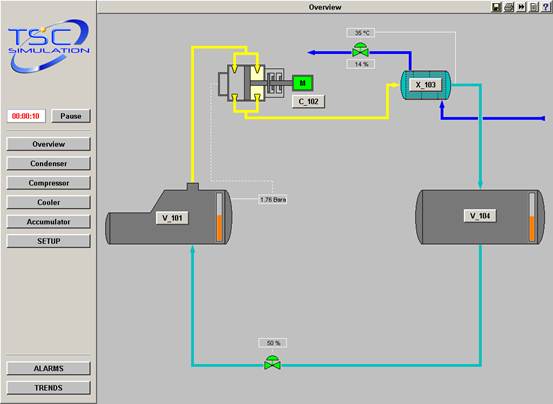Click the fast-forward double arrow icon
Image resolution: width=553 pixels, height=404 pixels.
(521, 7)
